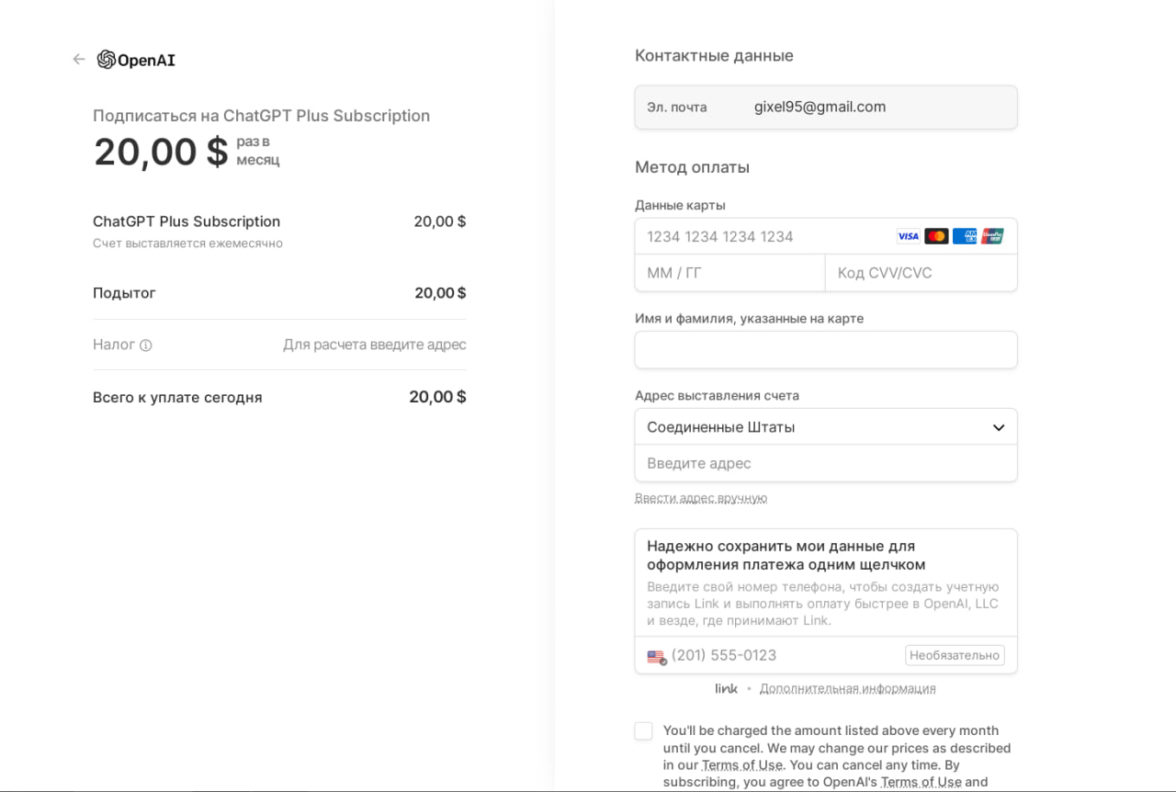Image resolution: width=1176 pixels, height=792 pixels.
Task: Click the Код CVV/CVC field
Action: [920, 273]
